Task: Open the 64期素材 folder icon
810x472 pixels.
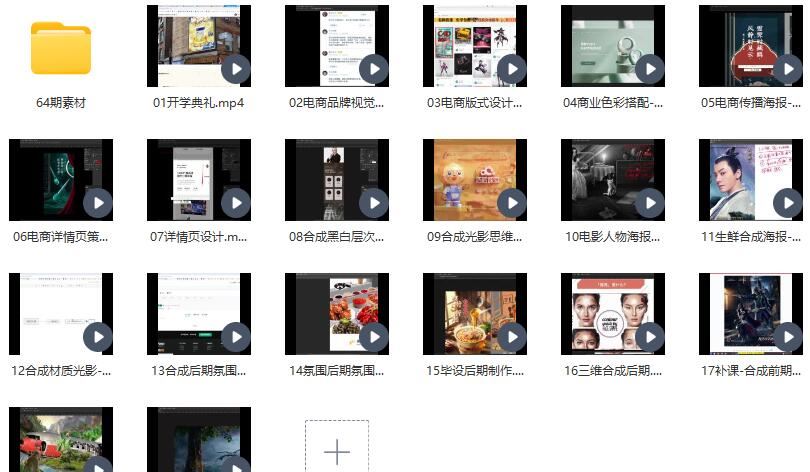Action: (61, 48)
